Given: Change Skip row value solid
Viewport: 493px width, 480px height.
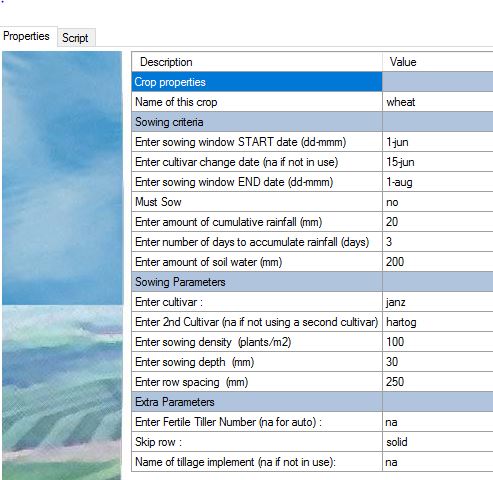Looking at the screenshot, I should coord(438,442).
